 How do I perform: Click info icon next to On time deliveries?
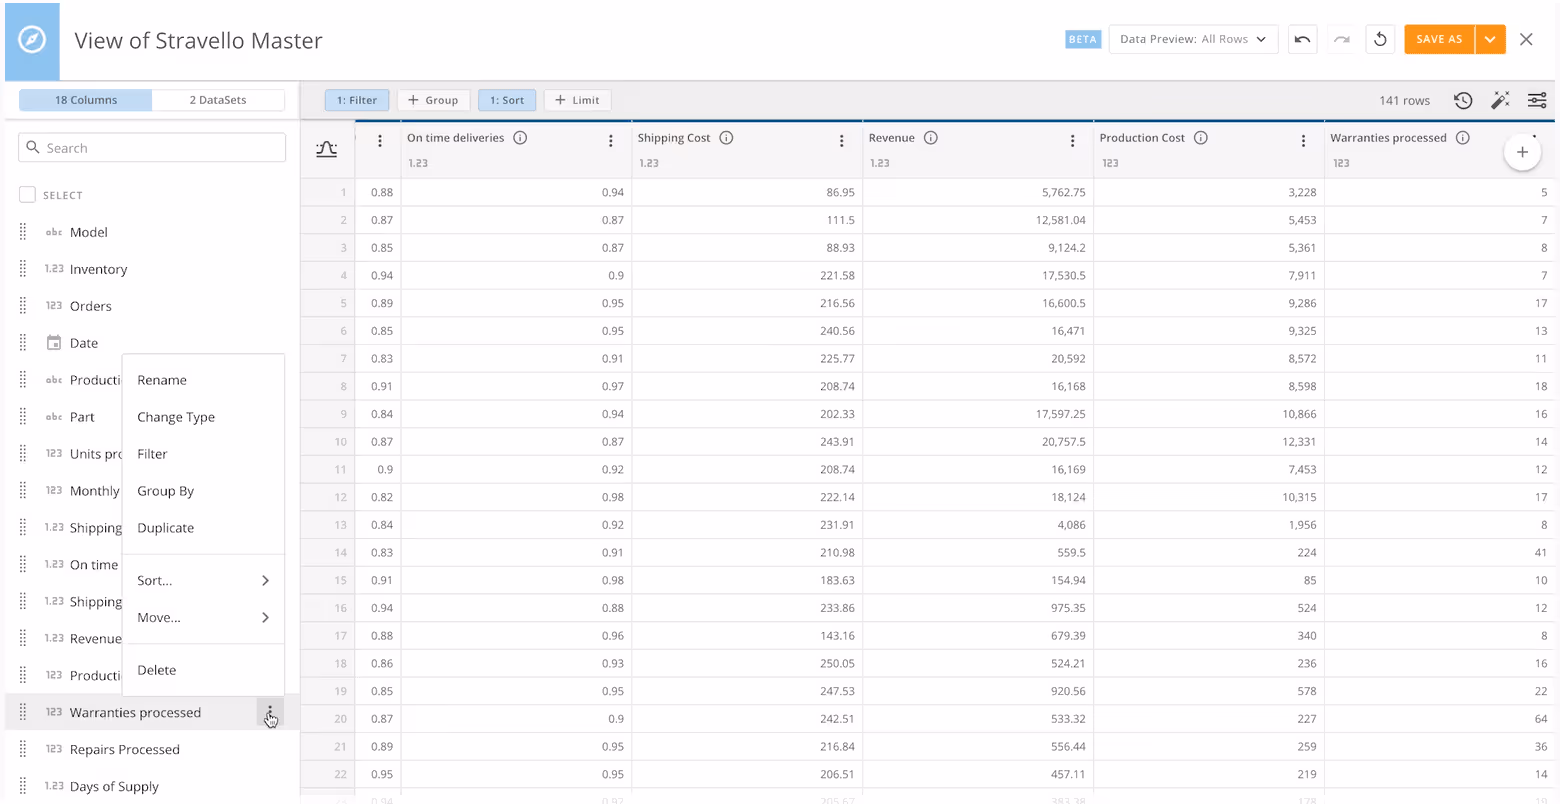click(x=520, y=138)
